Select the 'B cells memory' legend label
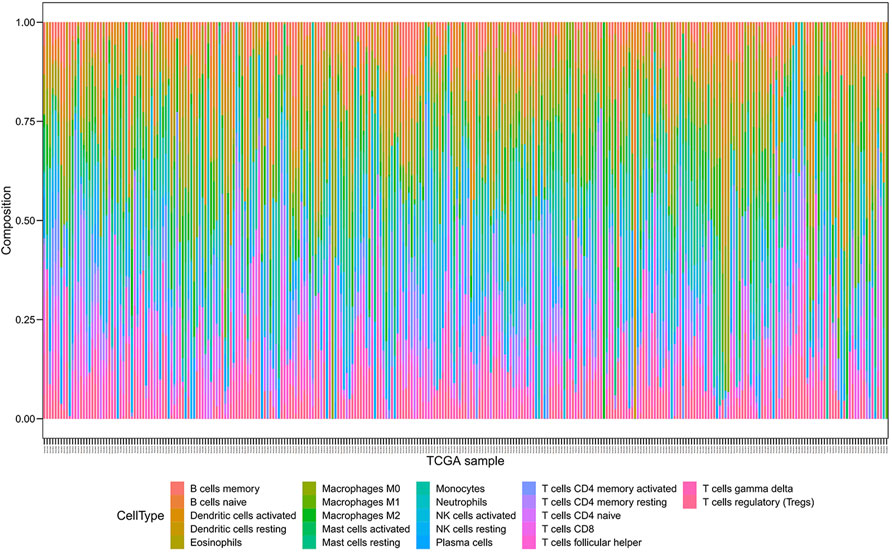Viewport: 892px width, 553px height. [x=225, y=489]
